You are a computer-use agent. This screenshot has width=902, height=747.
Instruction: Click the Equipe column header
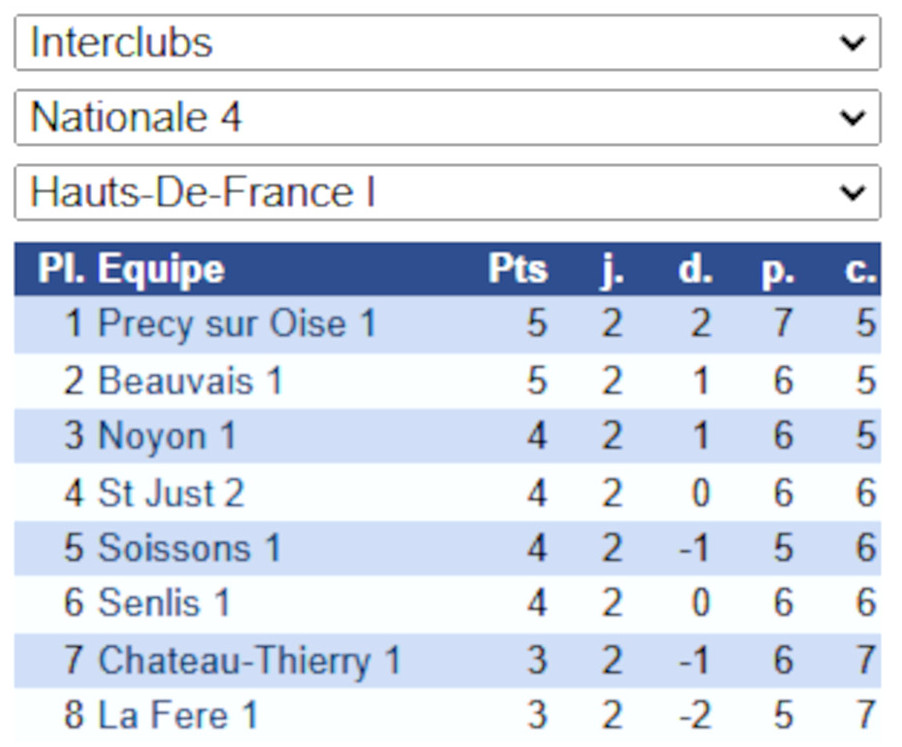pyautogui.click(x=161, y=269)
